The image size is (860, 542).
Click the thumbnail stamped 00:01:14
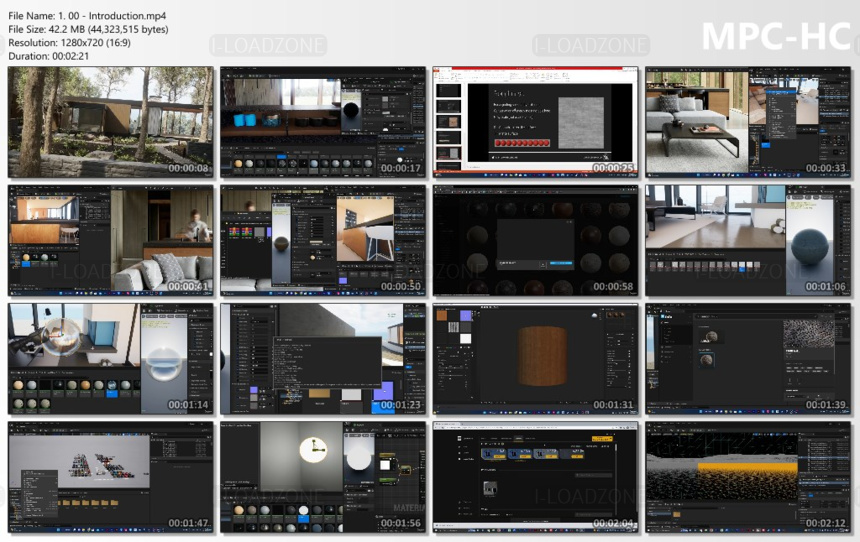pos(111,359)
